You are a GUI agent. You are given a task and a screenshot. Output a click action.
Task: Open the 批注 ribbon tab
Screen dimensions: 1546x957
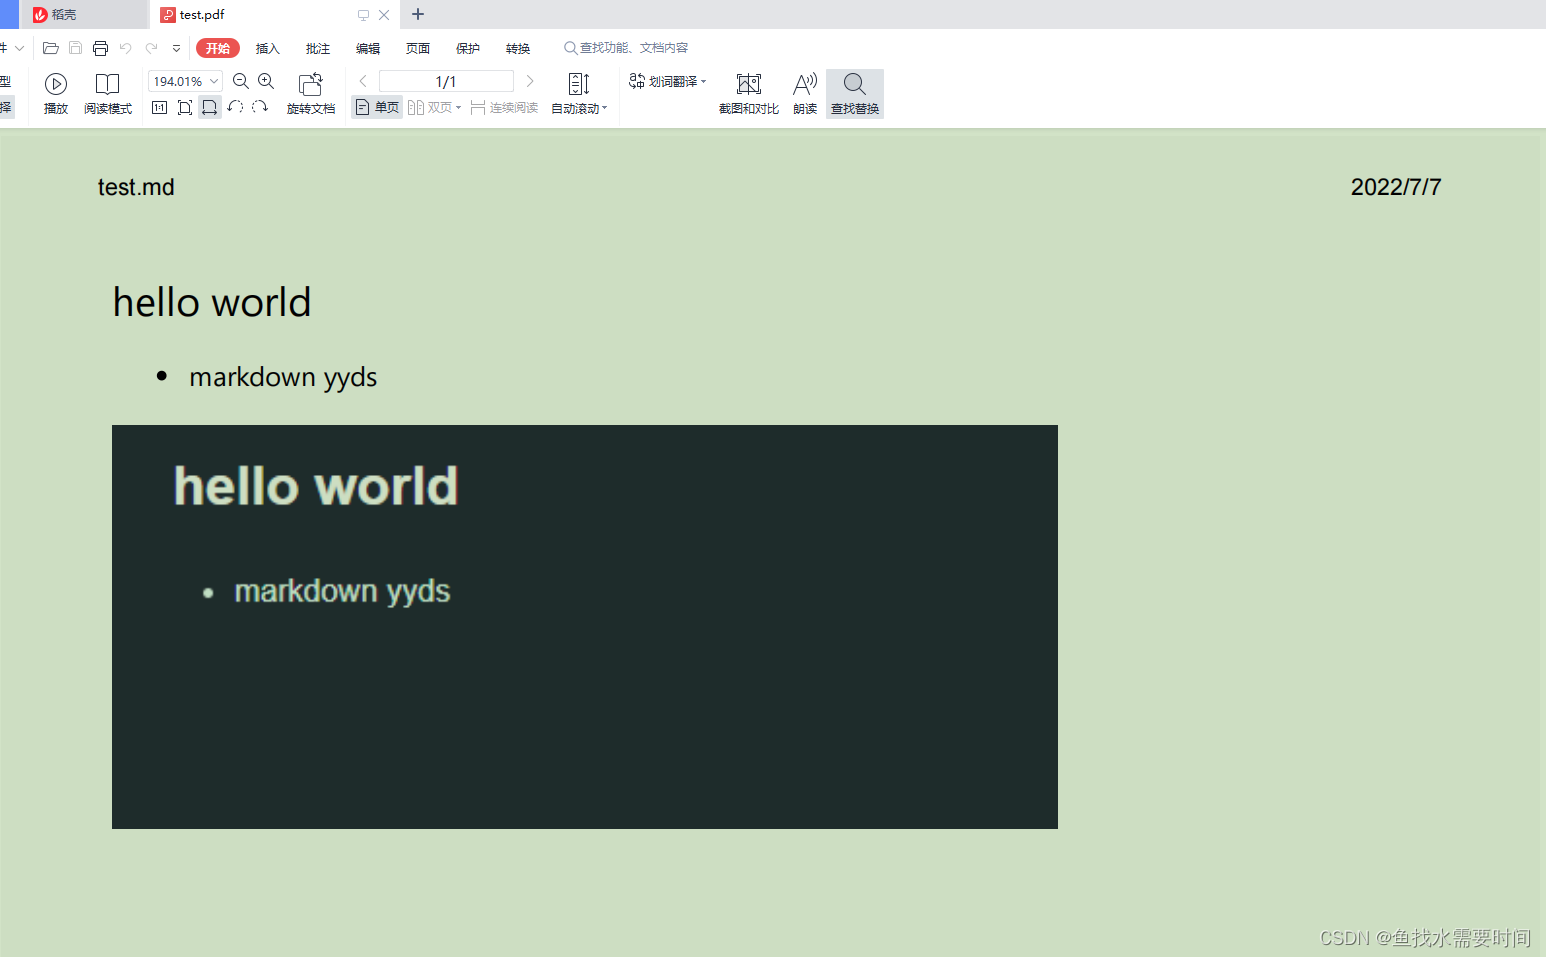coord(318,48)
